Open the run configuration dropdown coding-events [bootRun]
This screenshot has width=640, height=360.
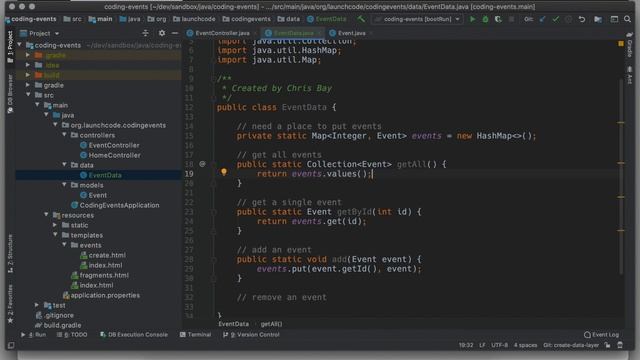[417, 19]
